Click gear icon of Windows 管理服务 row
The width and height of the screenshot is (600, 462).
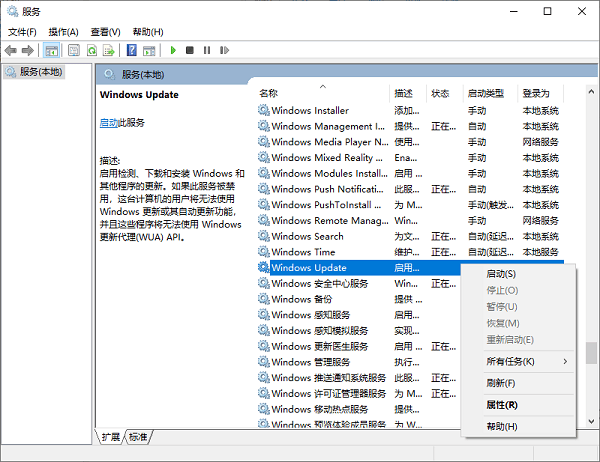click(x=263, y=362)
